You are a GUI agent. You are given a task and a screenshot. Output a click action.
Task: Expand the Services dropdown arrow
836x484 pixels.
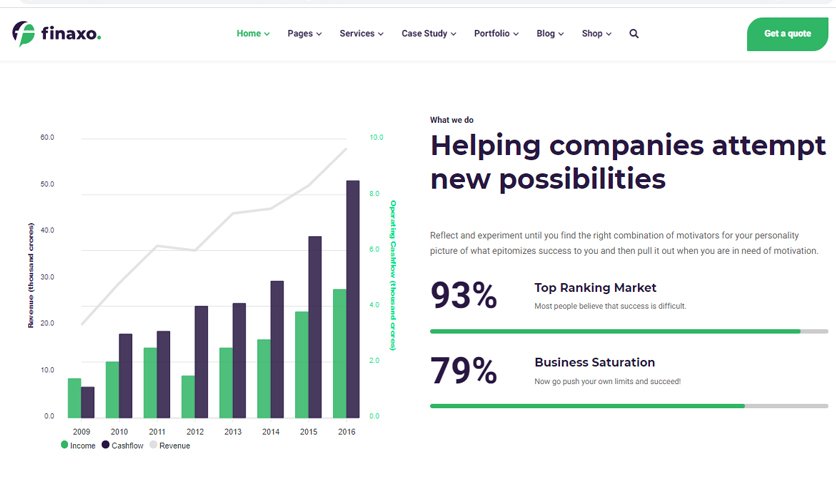coord(381,34)
